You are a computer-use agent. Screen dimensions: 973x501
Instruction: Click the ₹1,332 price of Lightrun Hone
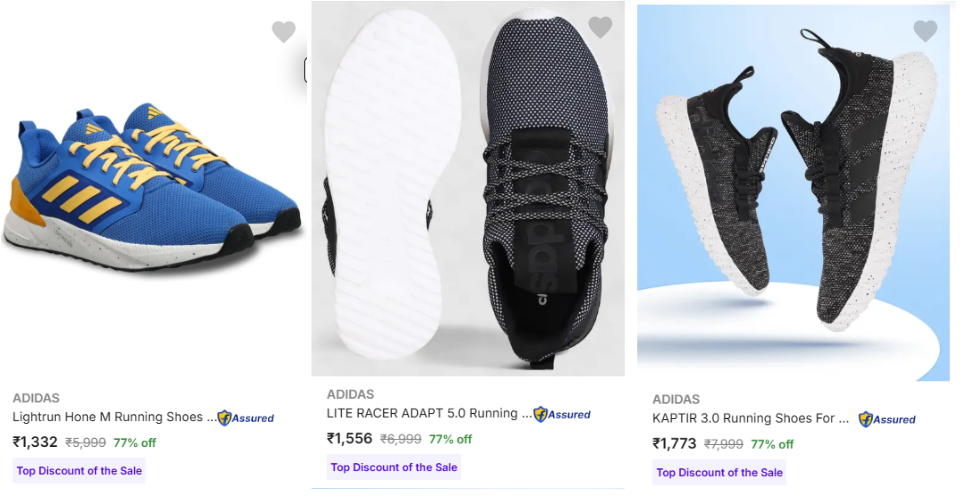(35, 442)
